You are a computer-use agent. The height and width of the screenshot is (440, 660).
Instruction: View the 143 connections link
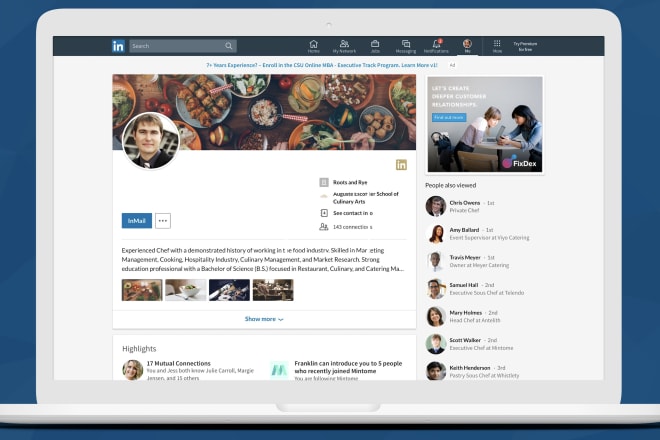pos(352,227)
